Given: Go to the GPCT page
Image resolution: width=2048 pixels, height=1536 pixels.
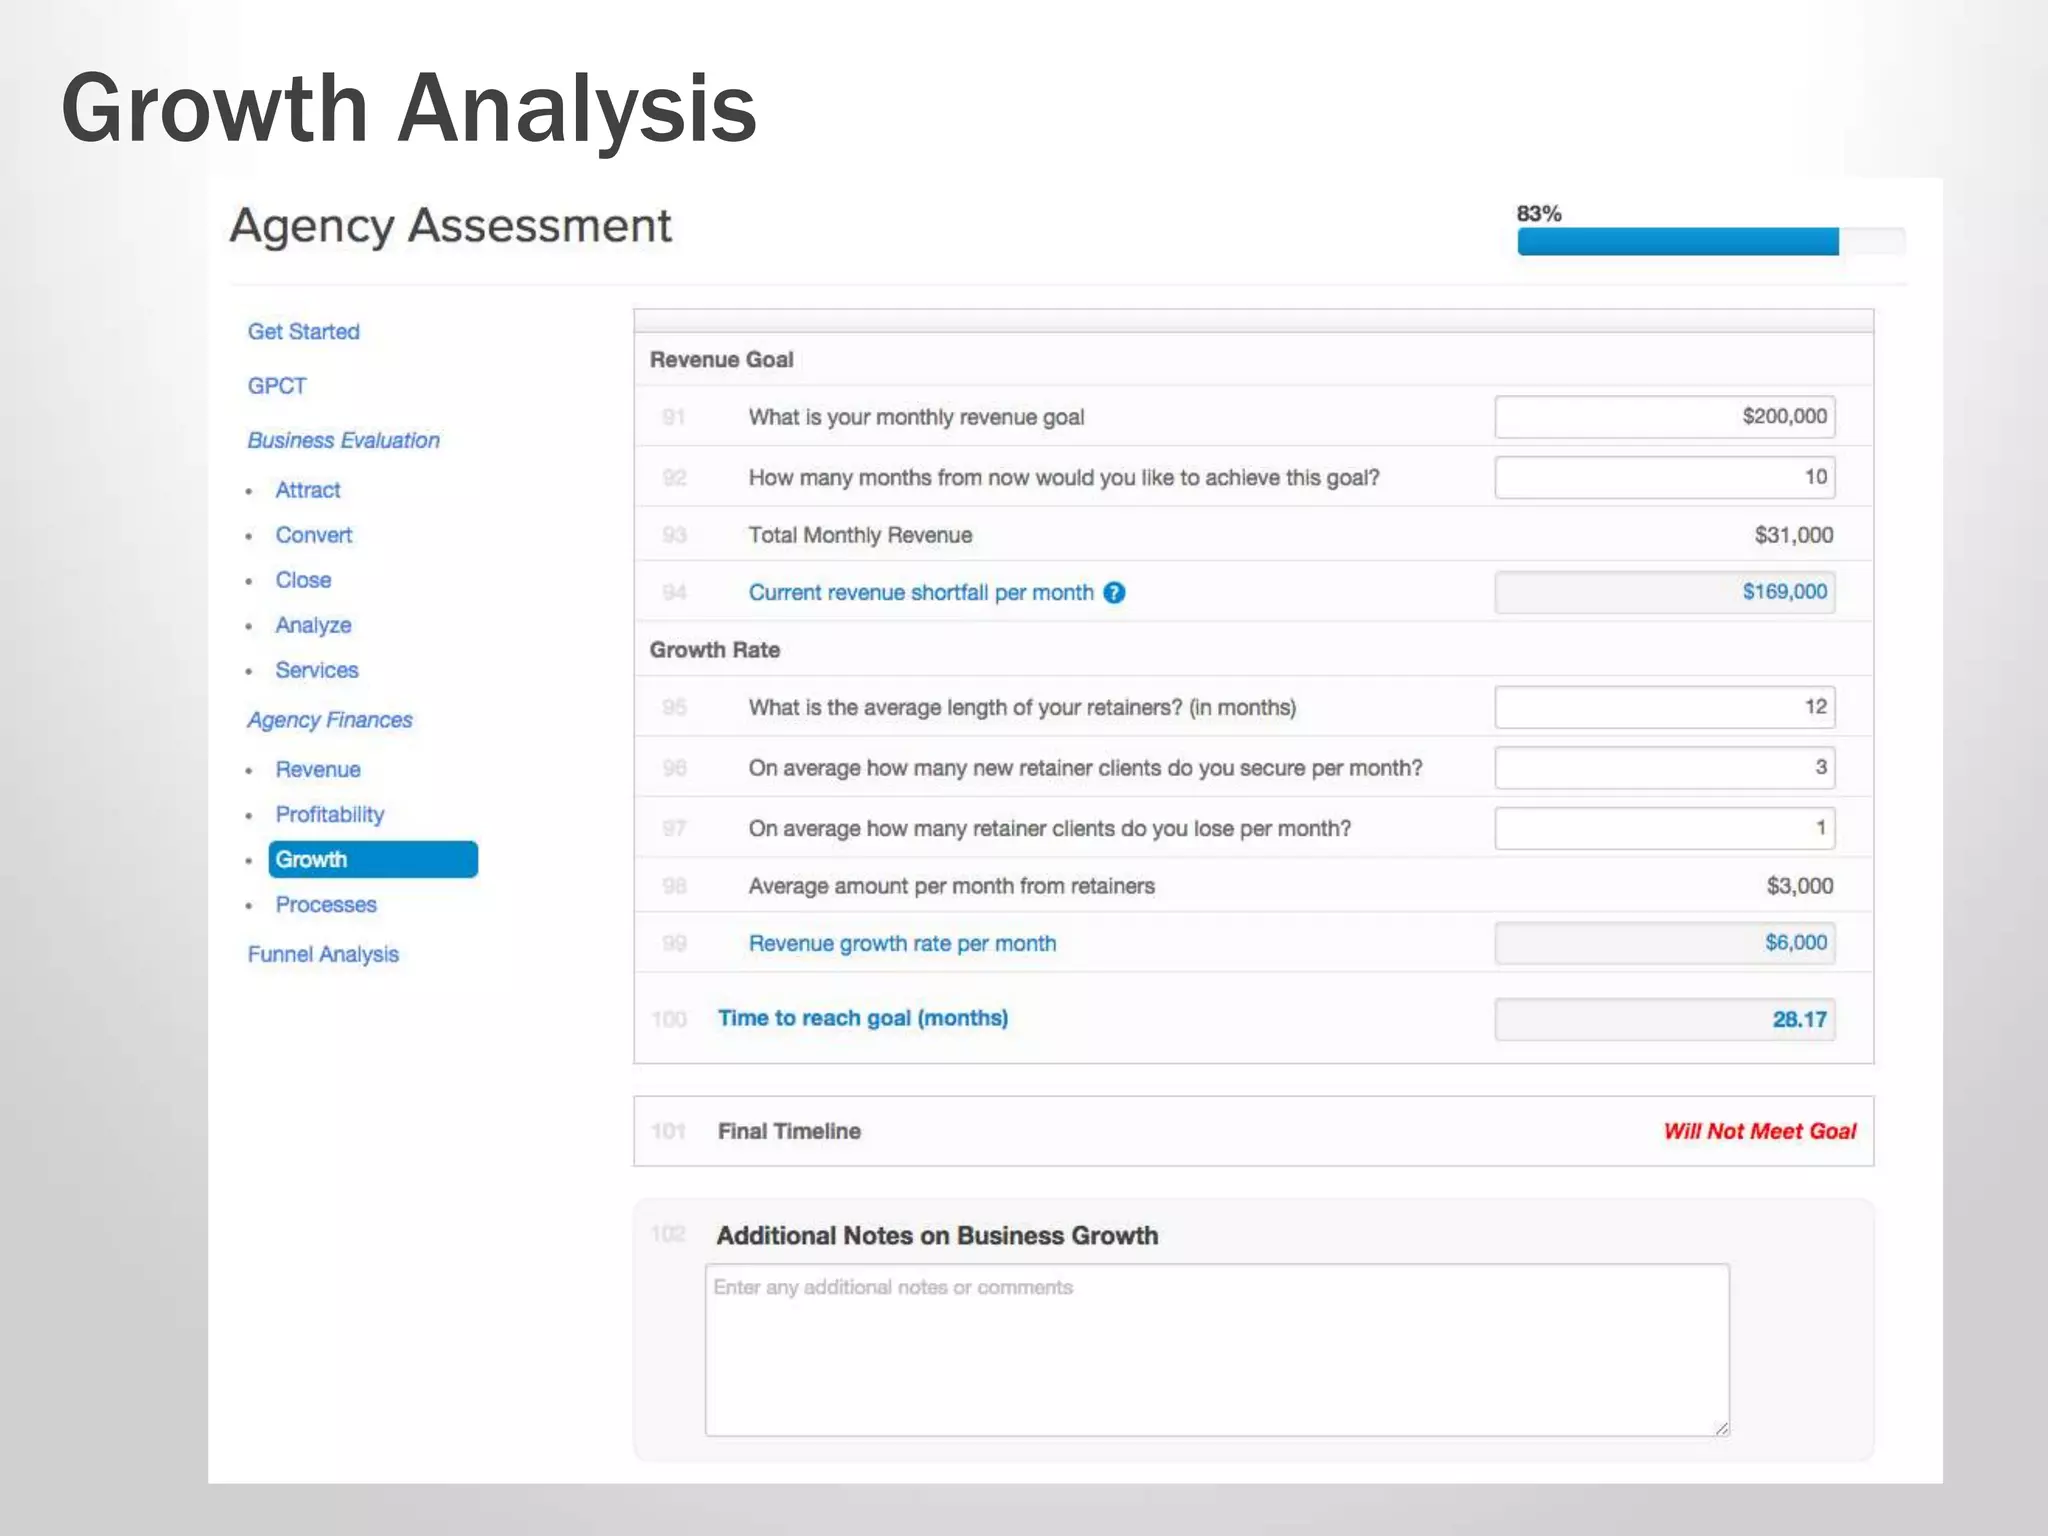Looking at the screenshot, I should [277, 386].
